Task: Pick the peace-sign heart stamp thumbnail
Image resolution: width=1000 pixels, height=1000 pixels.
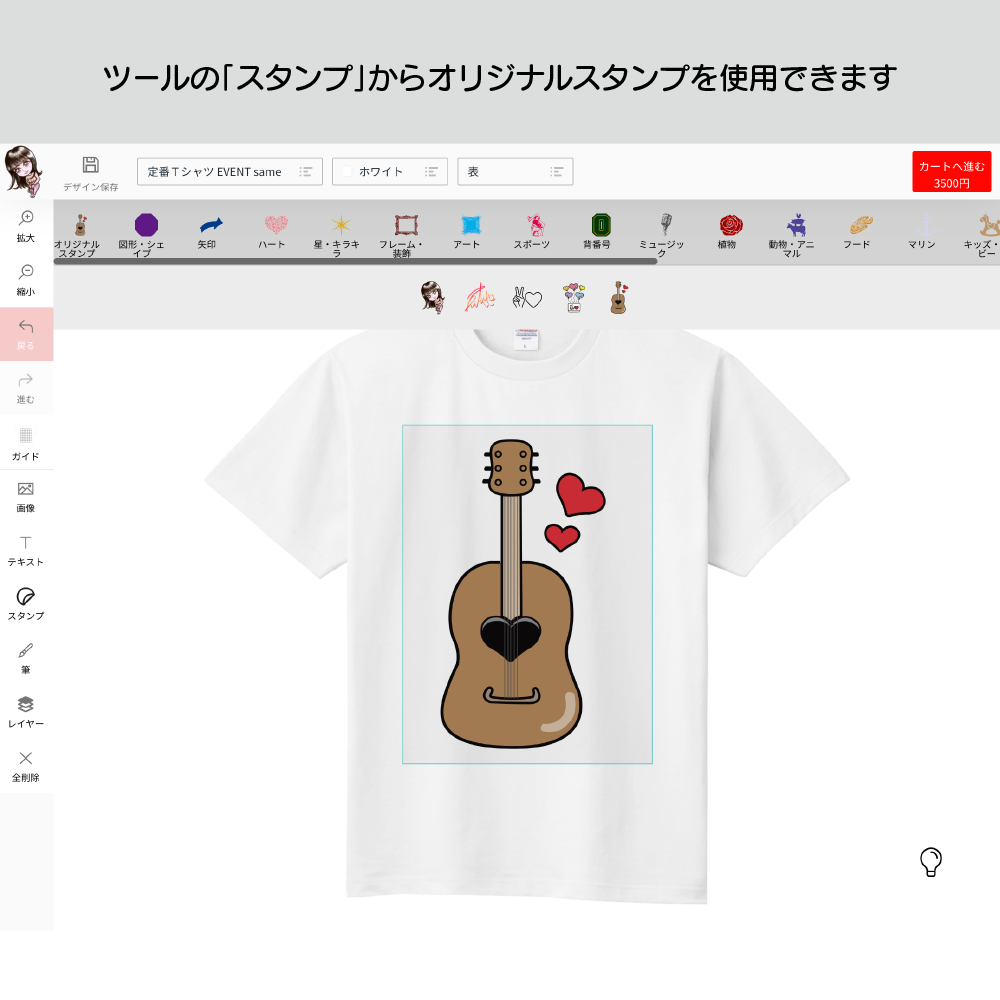Action: 526,298
